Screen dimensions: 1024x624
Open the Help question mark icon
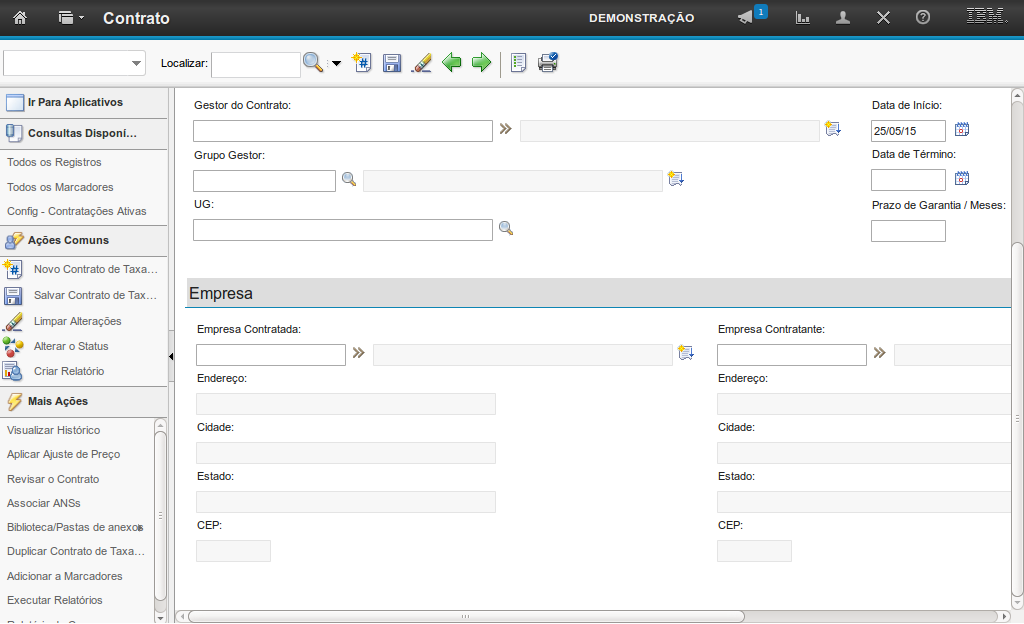pyautogui.click(x=923, y=18)
